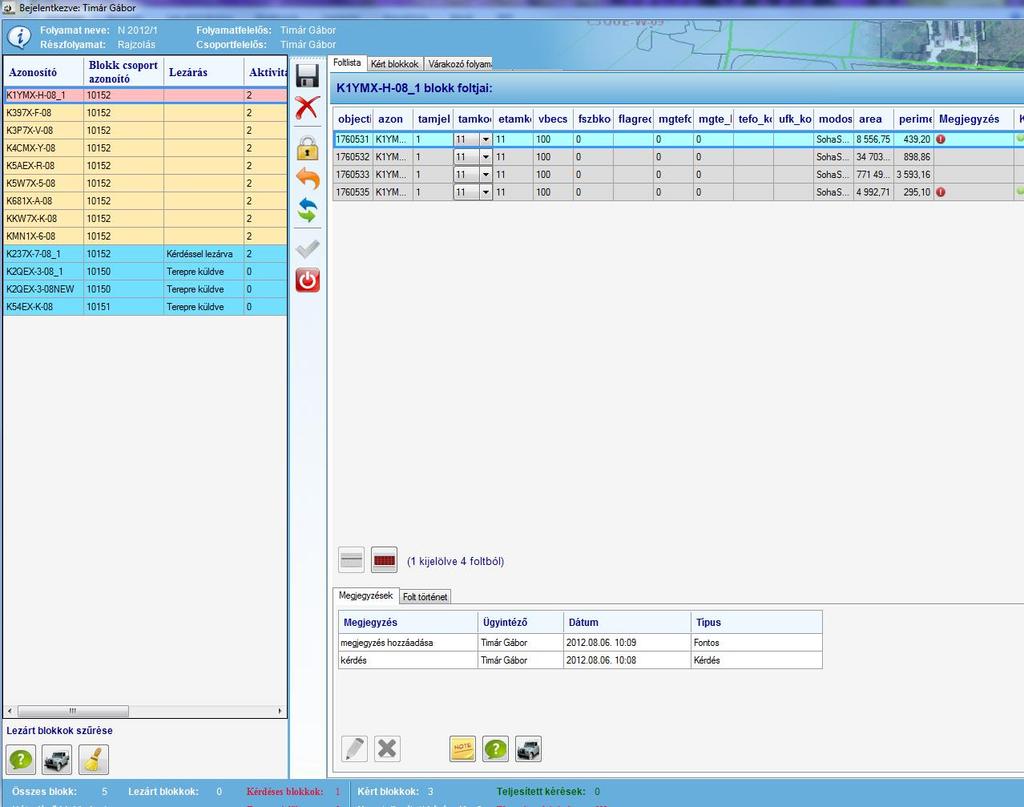Click object id 1760532 cell
Viewport: 1024px width, 807px height.
click(353, 157)
